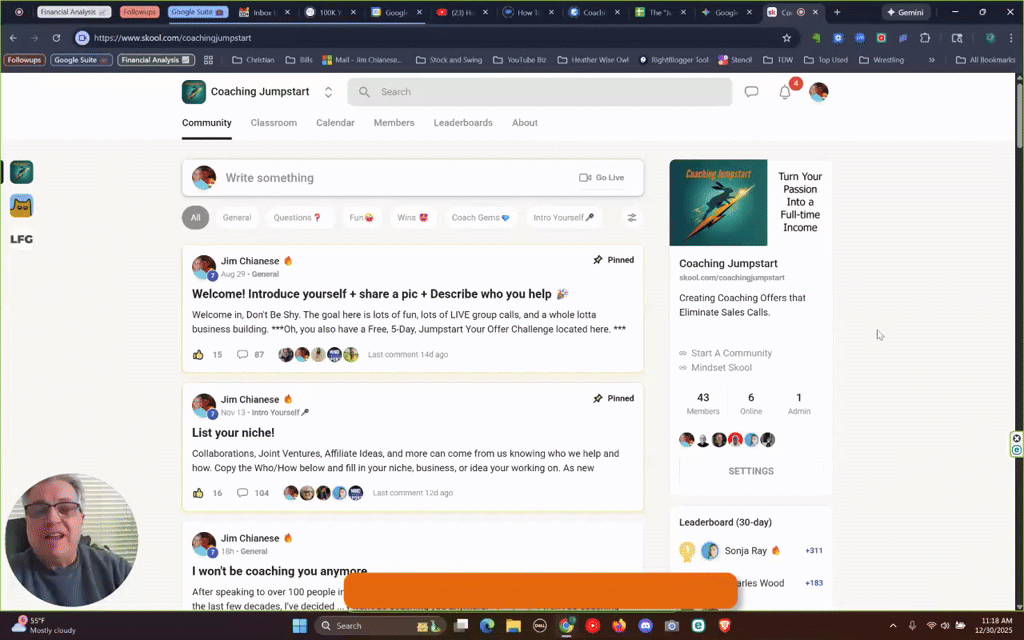Open the Gemini button in browser title bar

click(905, 12)
